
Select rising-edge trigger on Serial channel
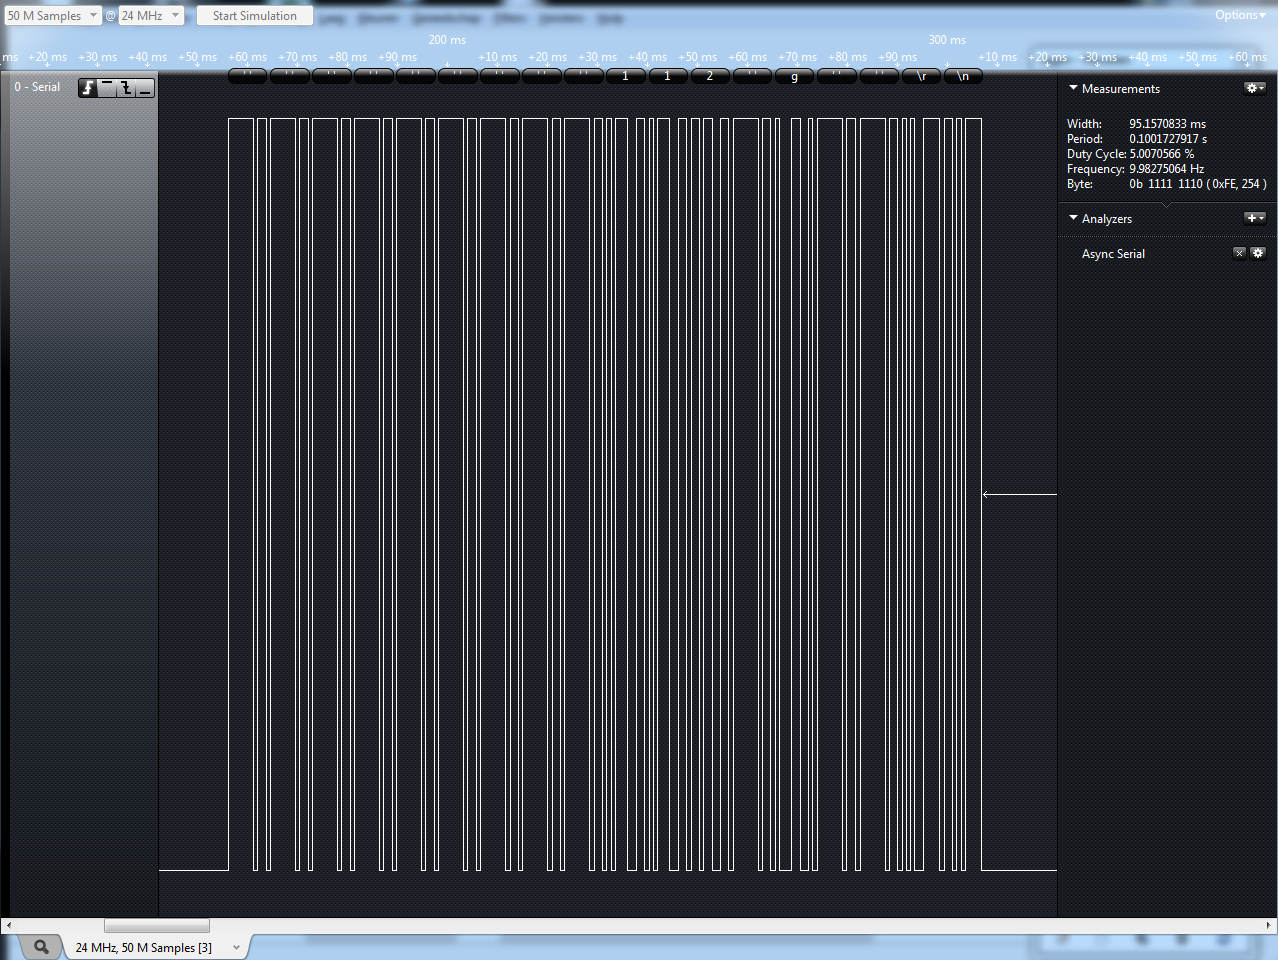[88, 87]
